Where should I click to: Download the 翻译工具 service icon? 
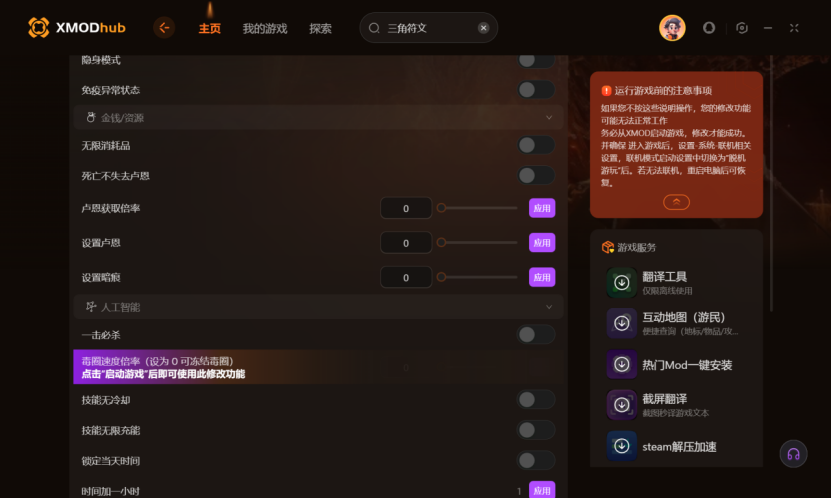click(x=622, y=283)
